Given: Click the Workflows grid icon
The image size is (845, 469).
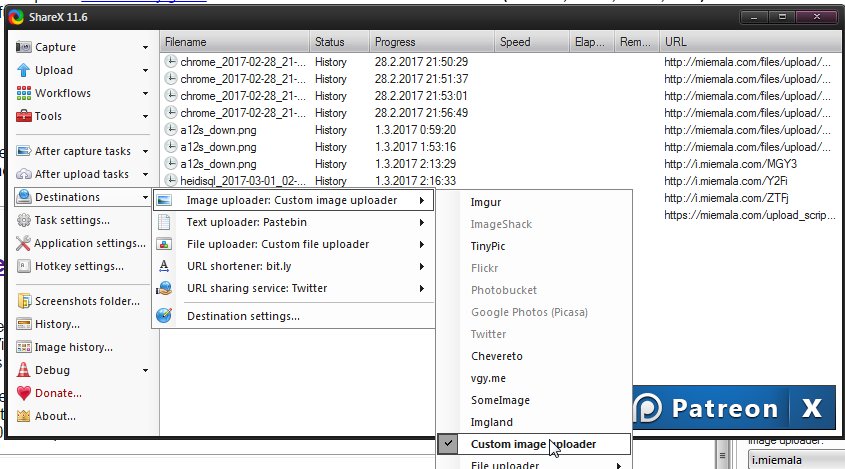Looking at the screenshot, I should coord(23,93).
